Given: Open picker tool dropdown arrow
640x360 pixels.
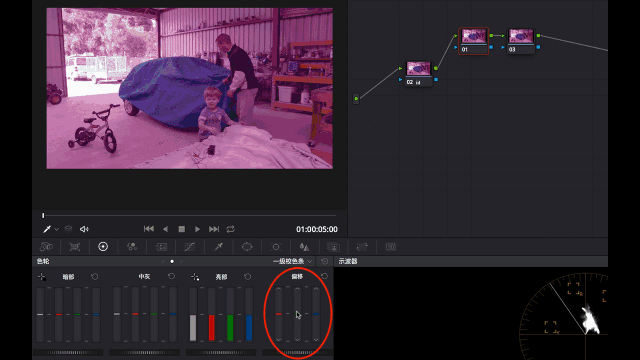Looking at the screenshot, I should 57,229.
